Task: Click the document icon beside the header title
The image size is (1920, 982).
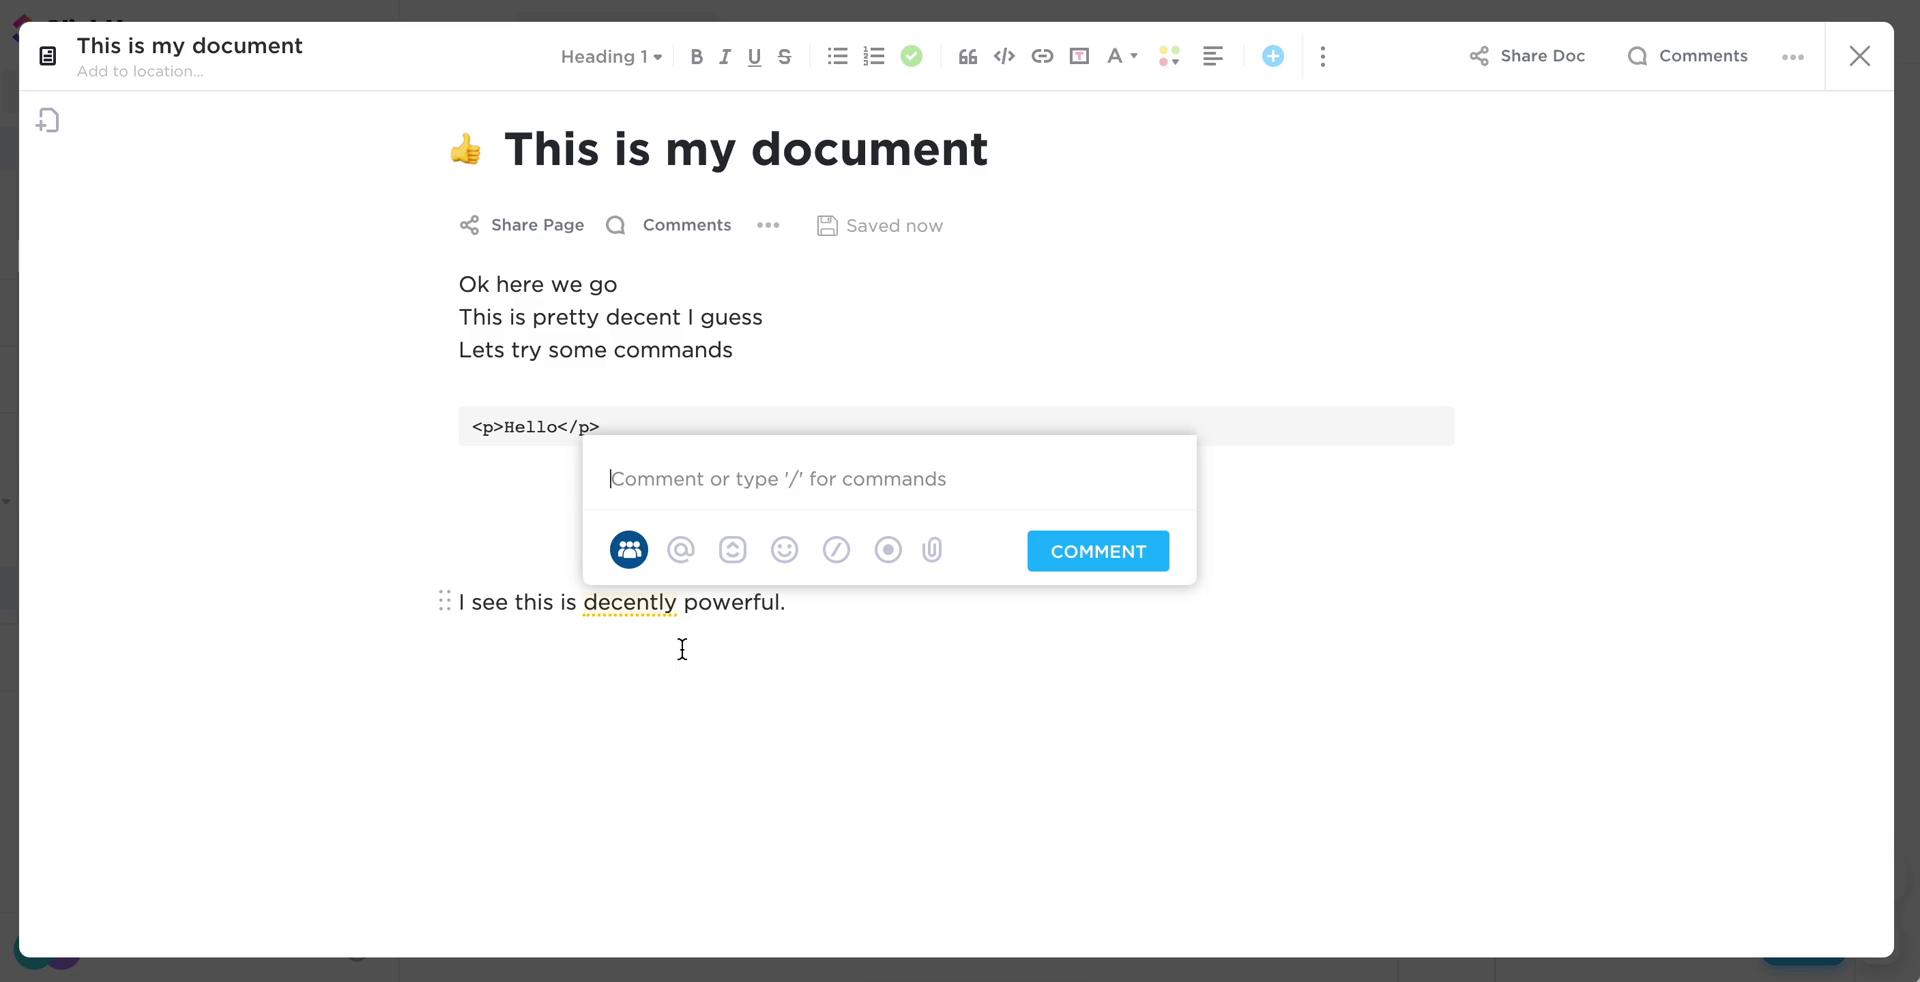Action: [x=47, y=56]
